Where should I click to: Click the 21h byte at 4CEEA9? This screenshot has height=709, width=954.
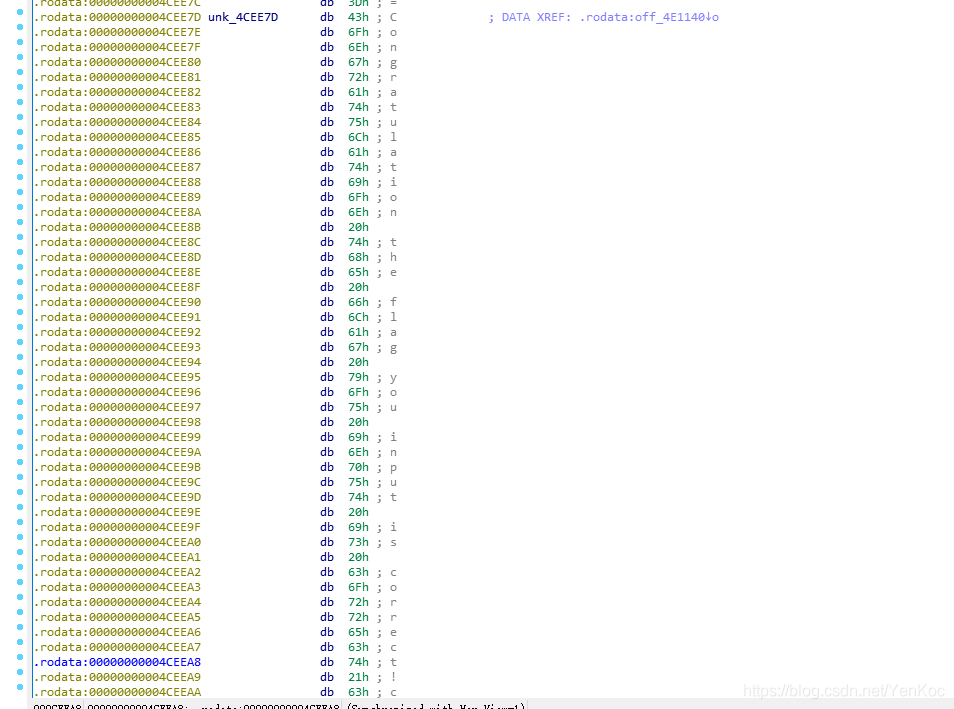click(x=358, y=677)
